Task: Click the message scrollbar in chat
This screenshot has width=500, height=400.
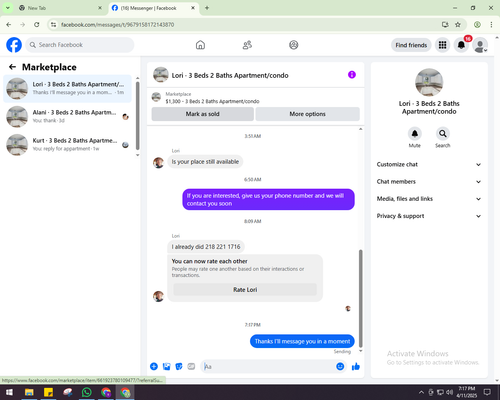Action: tap(360, 298)
